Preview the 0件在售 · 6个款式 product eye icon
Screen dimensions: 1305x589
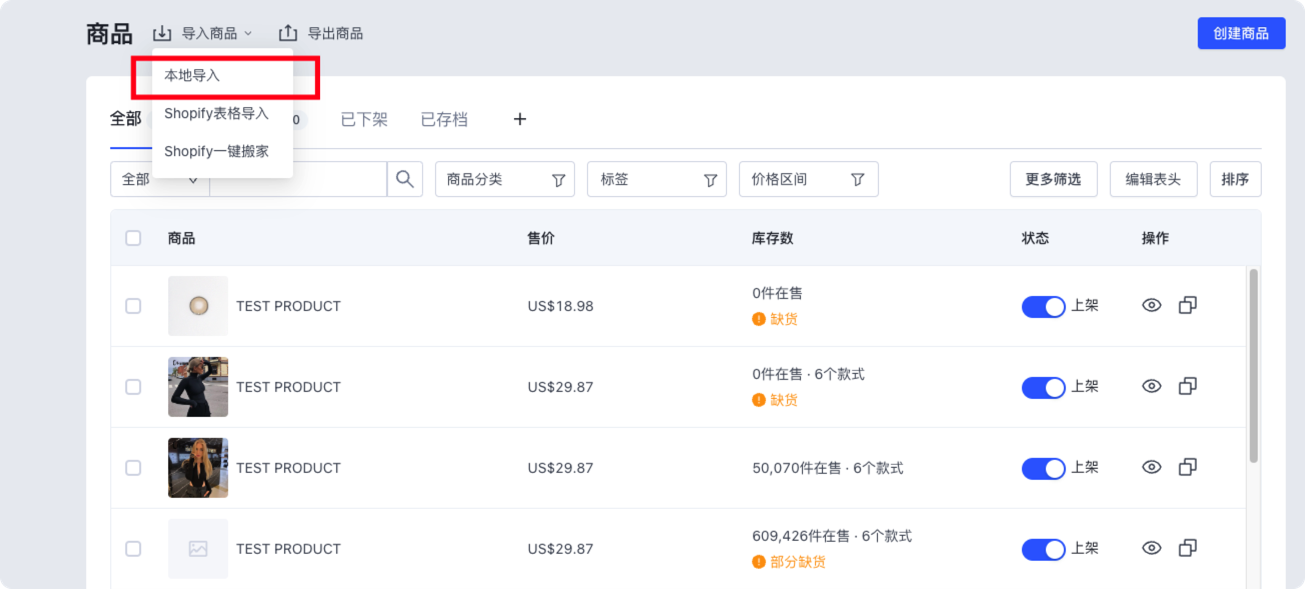tap(1152, 386)
